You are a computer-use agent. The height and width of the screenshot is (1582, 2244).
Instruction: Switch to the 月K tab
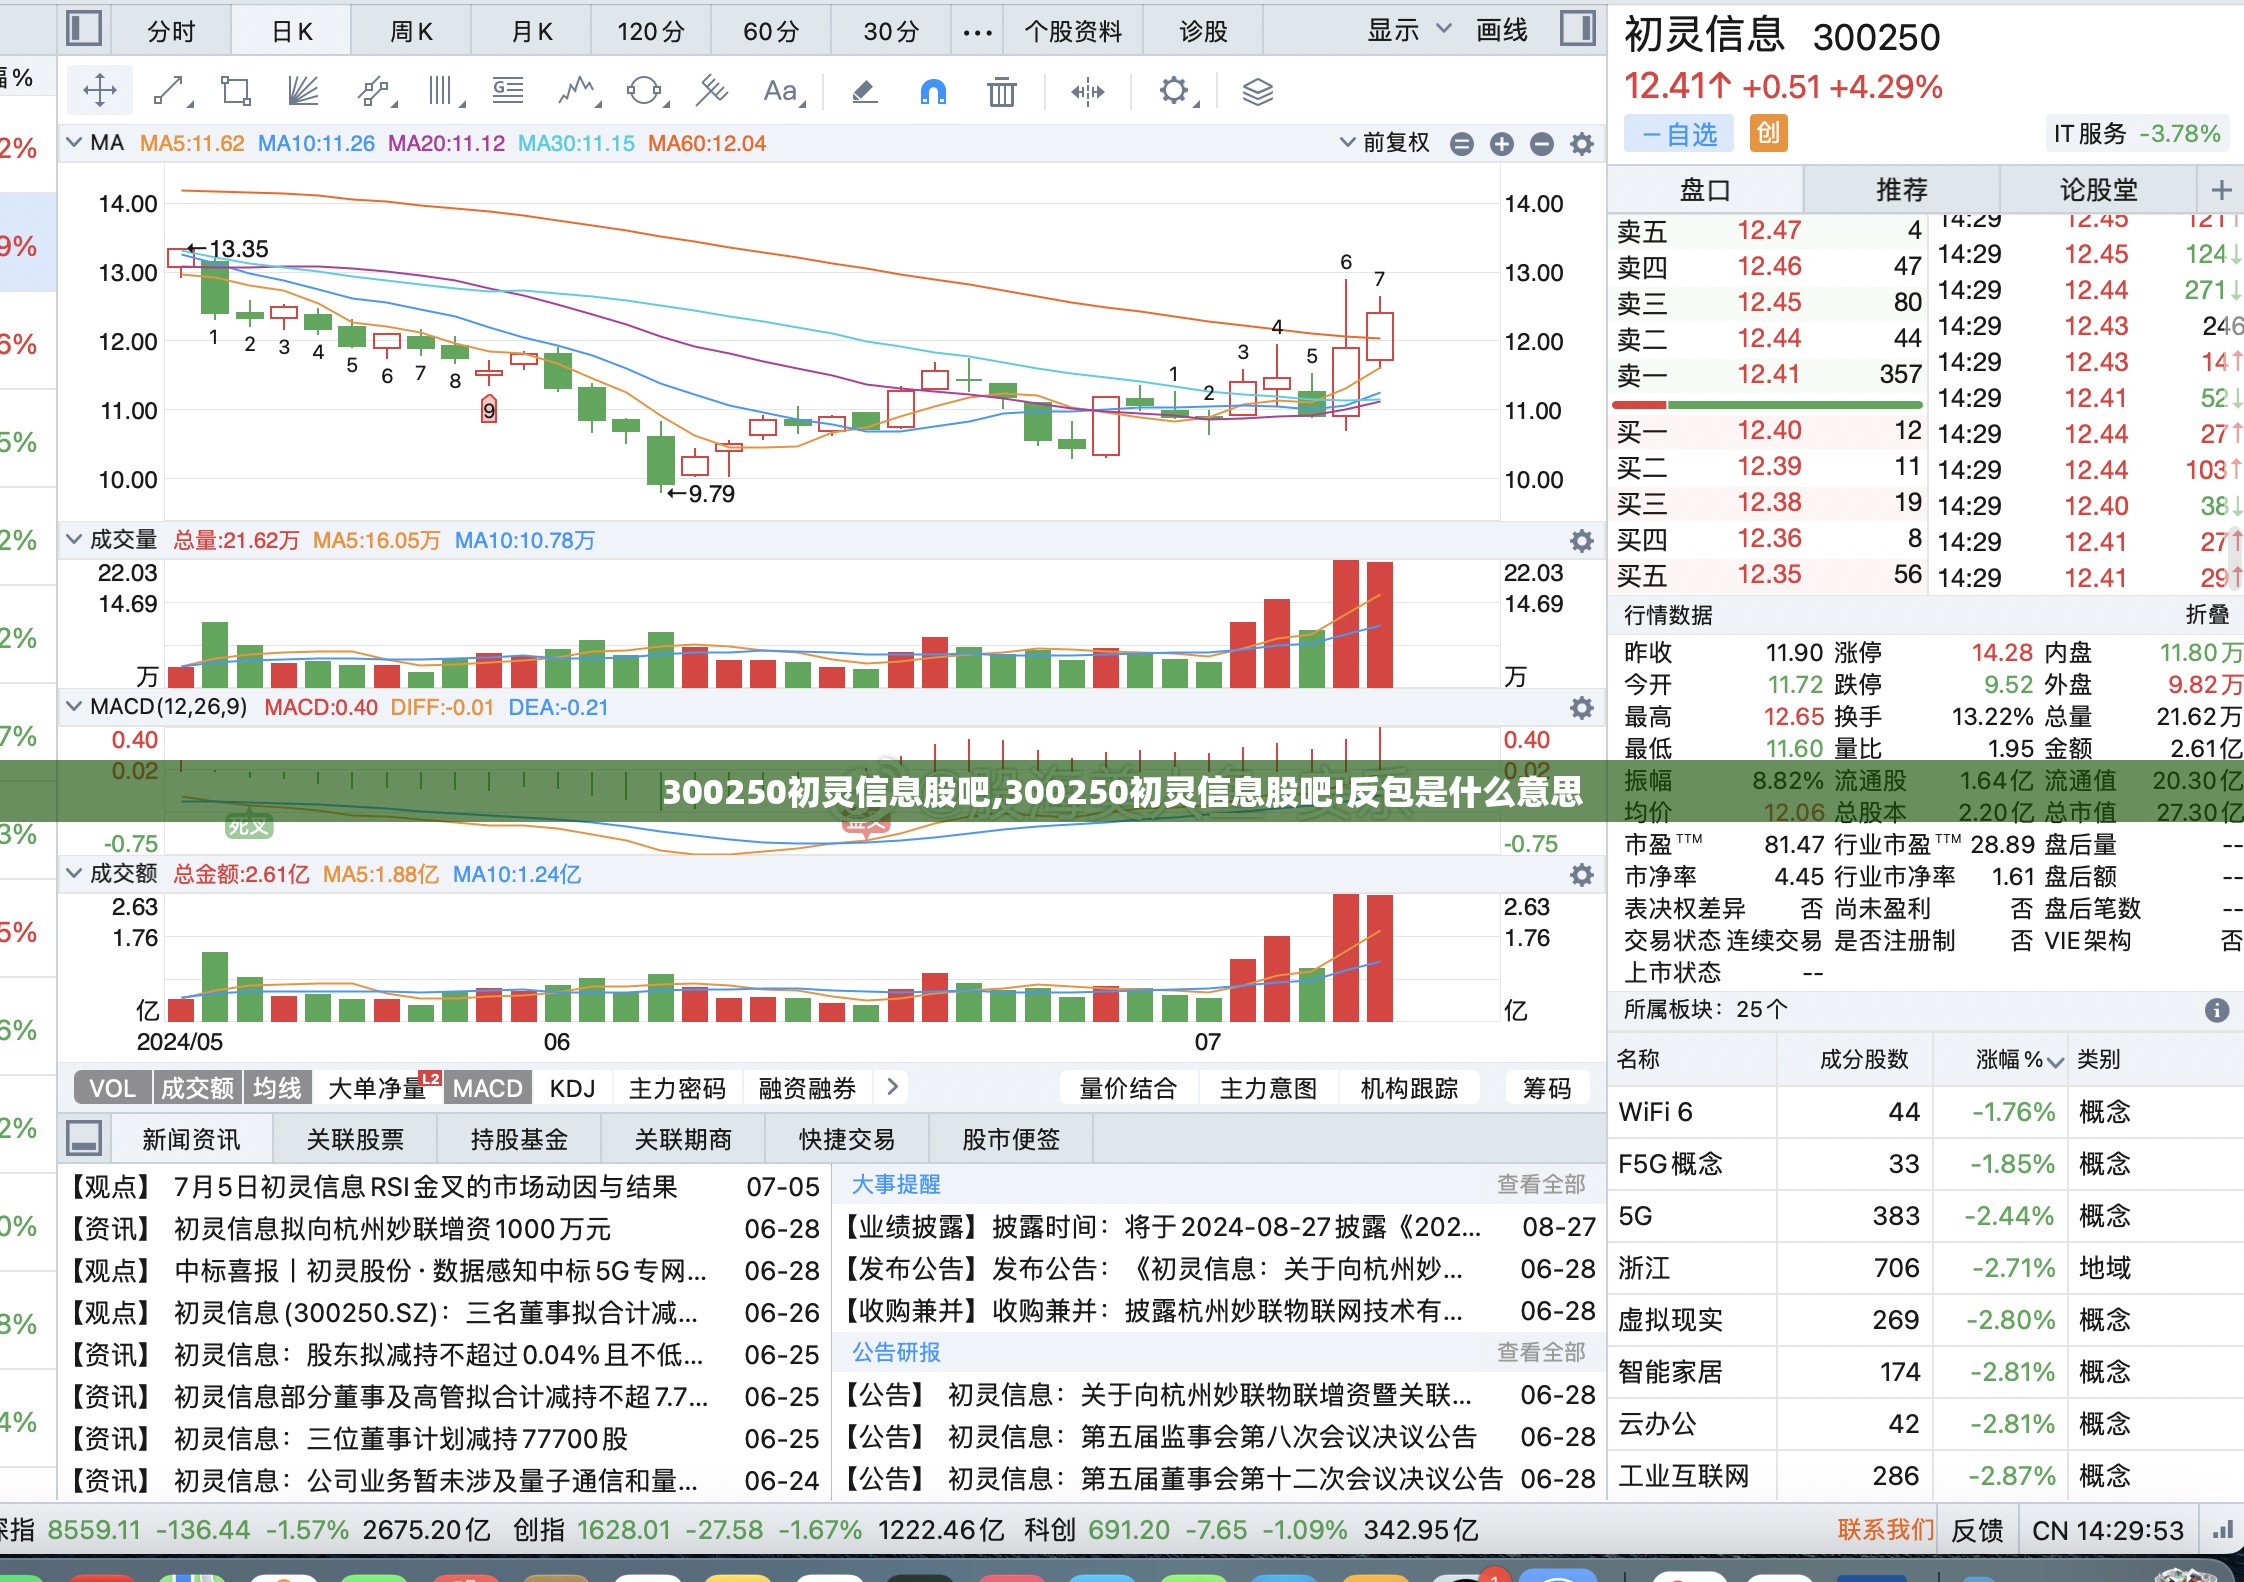point(532,31)
